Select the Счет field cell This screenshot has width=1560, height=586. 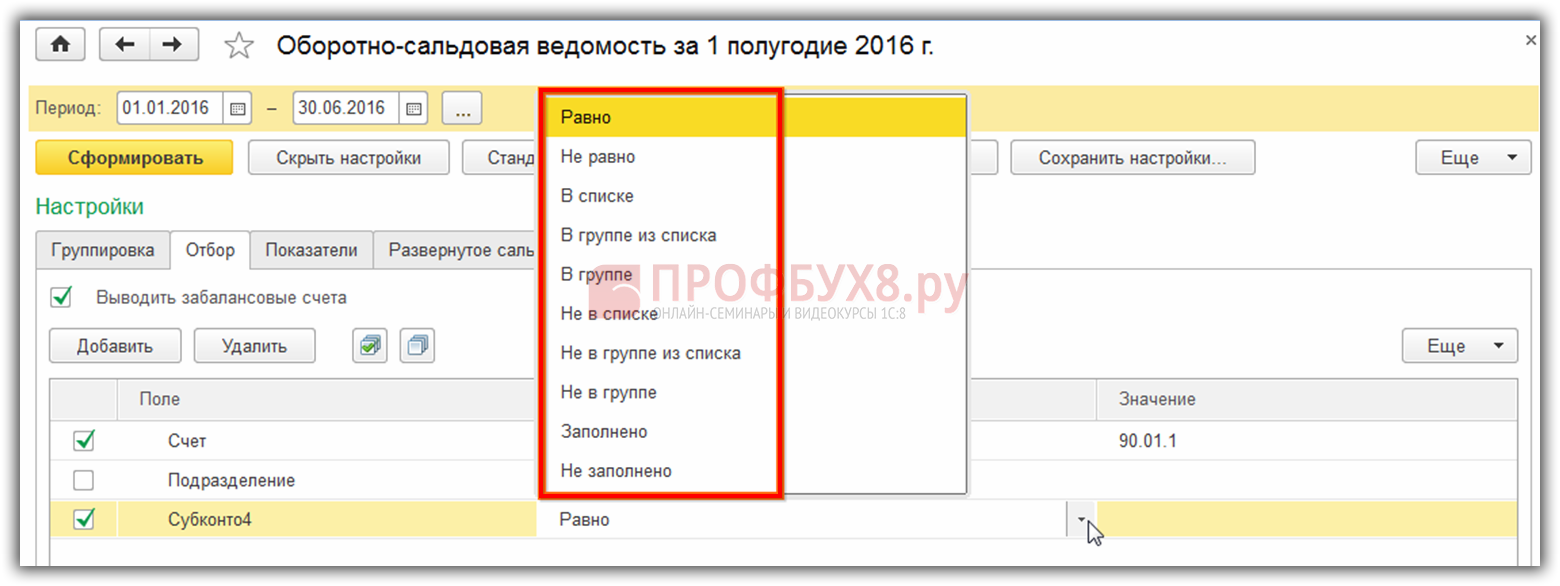point(326,440)
